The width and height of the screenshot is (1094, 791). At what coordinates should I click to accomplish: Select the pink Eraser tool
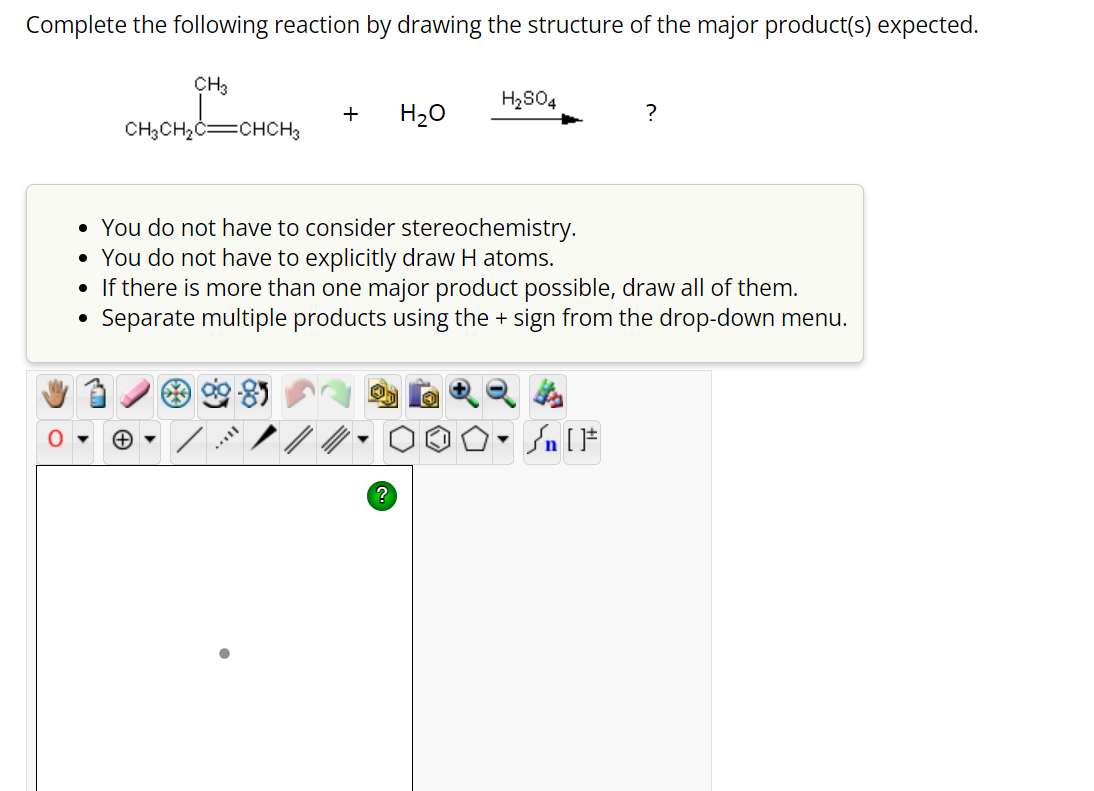click(133, 395)
